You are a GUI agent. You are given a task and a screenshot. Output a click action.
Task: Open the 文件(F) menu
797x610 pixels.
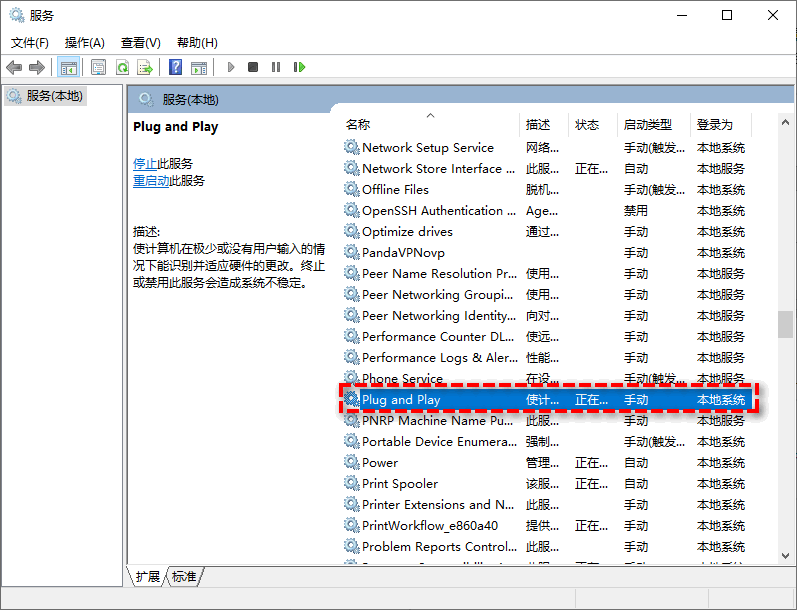point(30,43)
